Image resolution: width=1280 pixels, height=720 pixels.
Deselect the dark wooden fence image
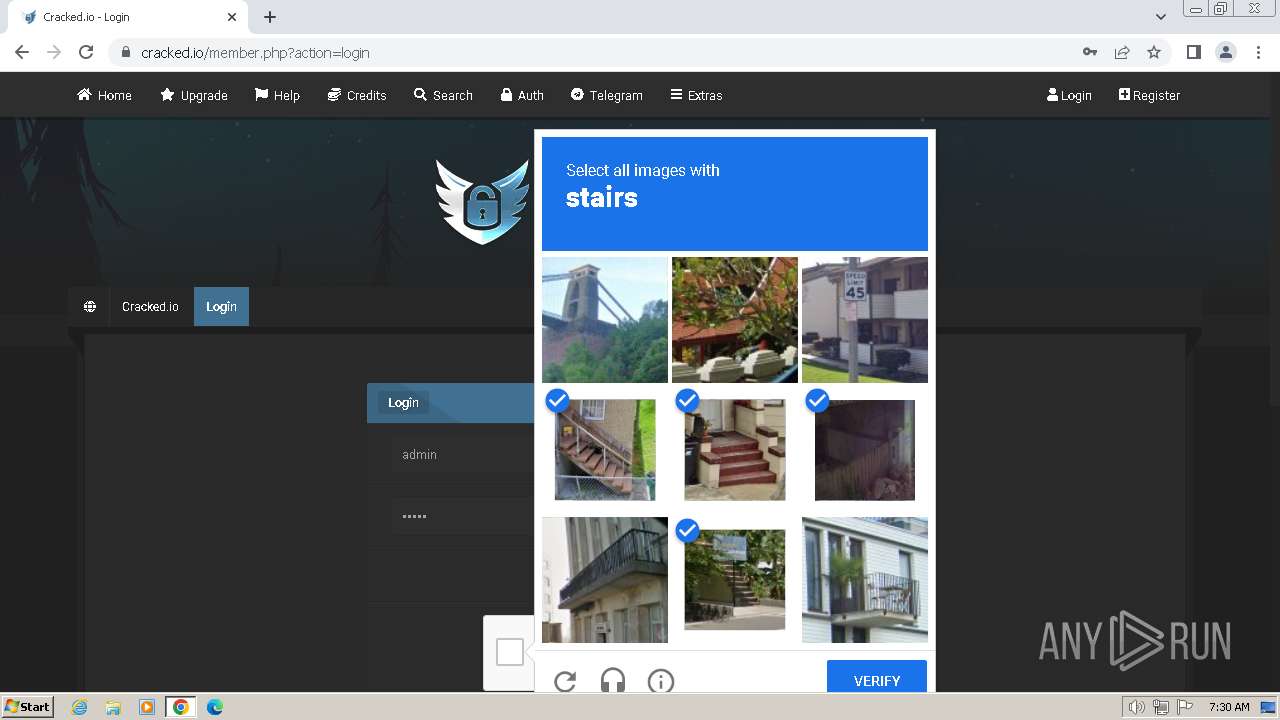pos(865,450)
